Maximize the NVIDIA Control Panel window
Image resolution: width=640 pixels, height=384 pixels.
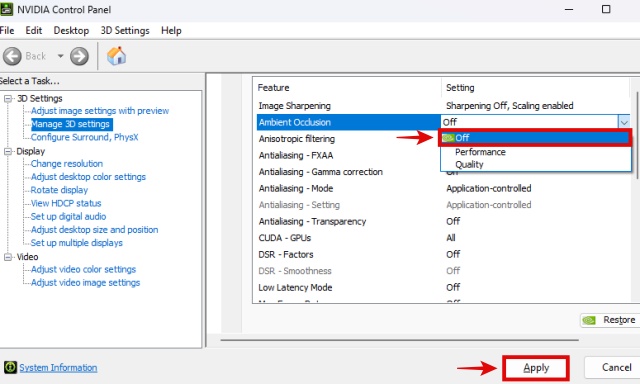pyautogui.click(x=606, y=9)
